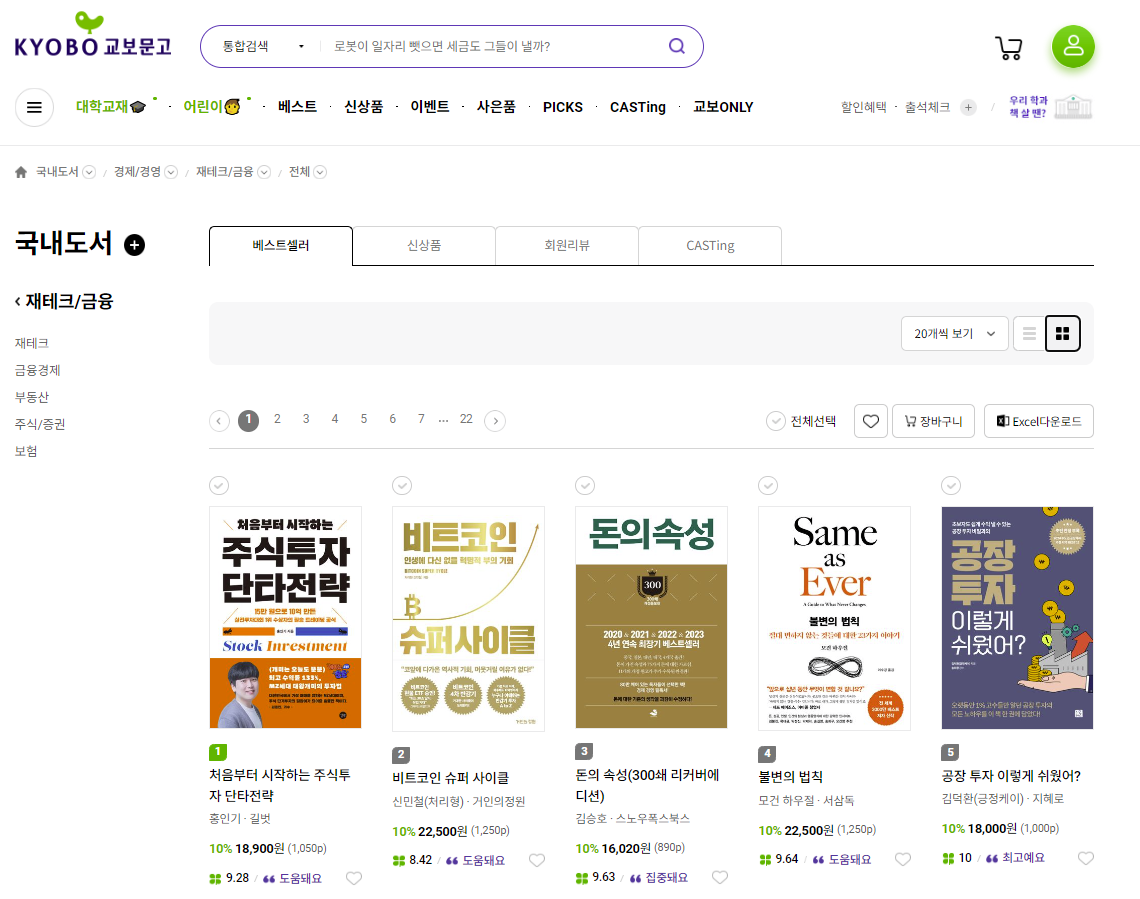Open the shopping cart icon in header

pos(1008,47)
